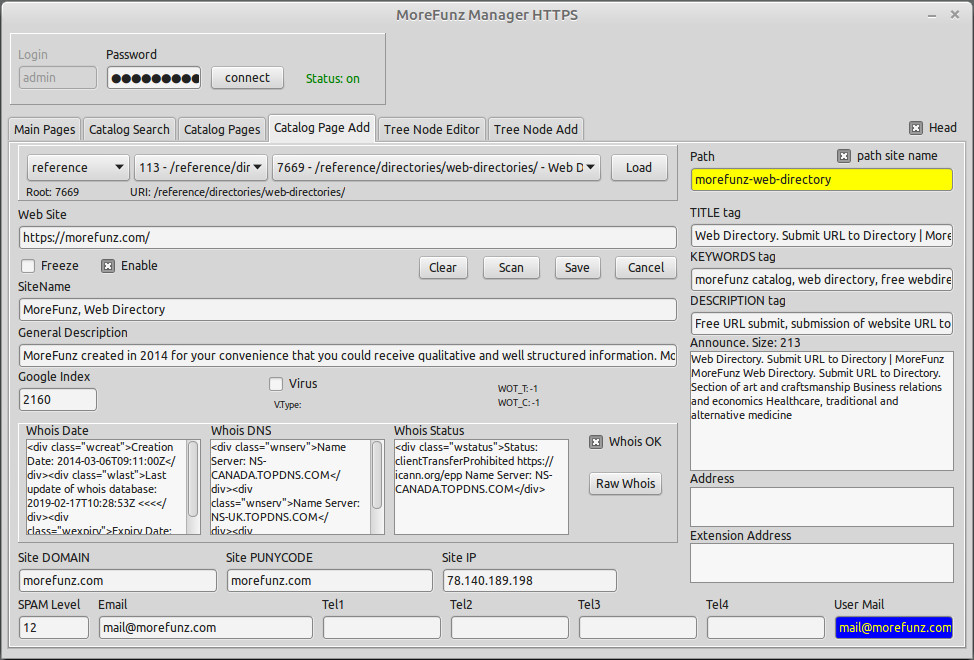Clear the form with the Clear button

[x=443, y=268]
